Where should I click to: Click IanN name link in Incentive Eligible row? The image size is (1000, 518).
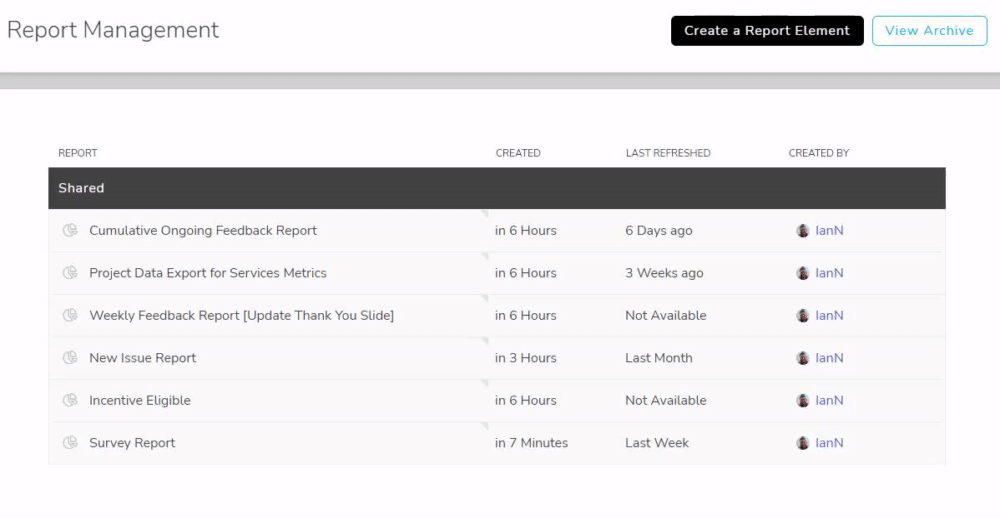coord(829,401)
